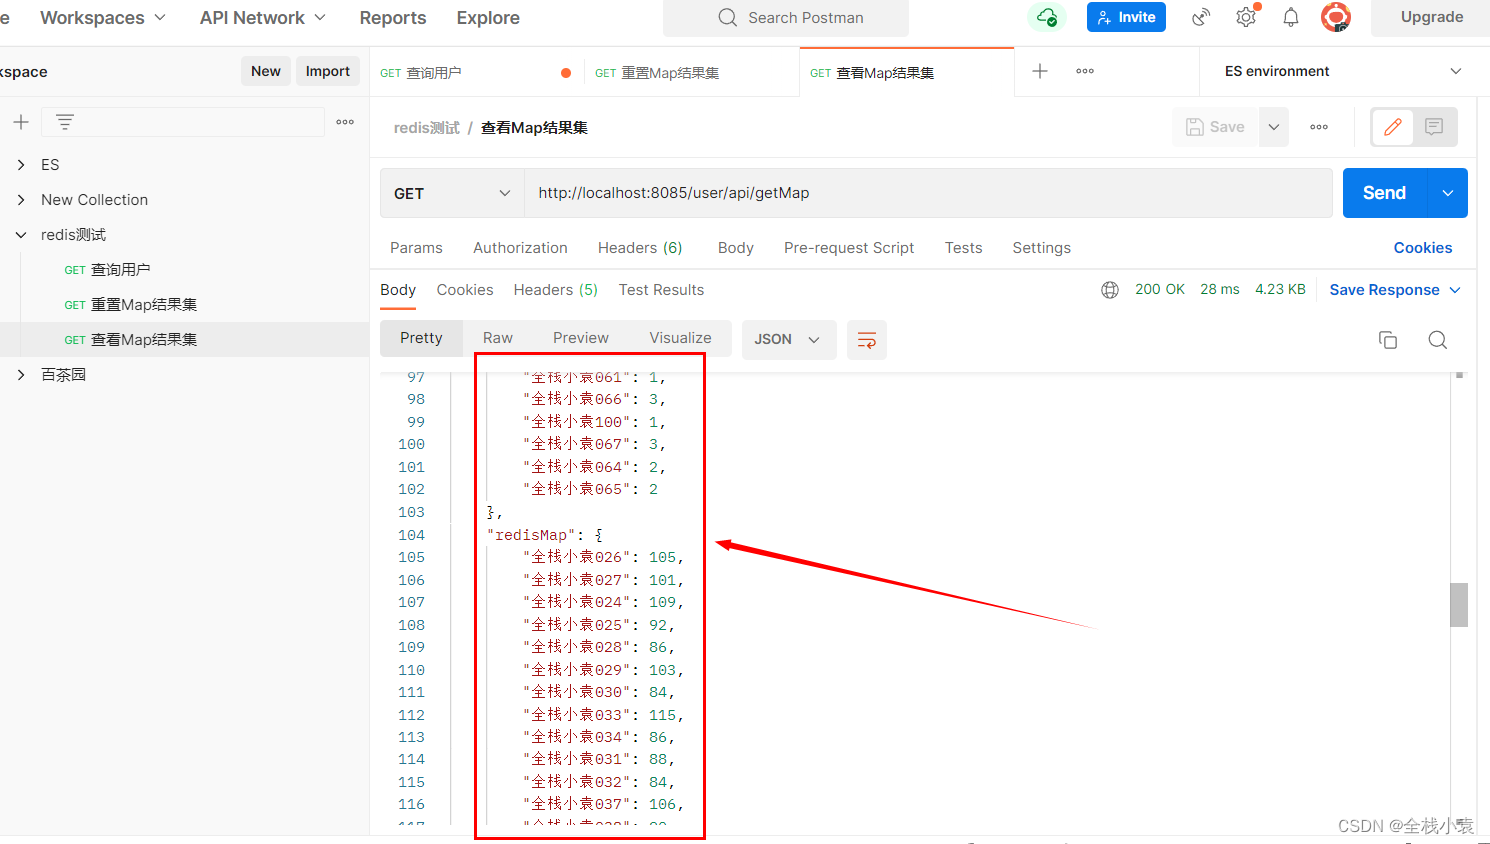1490x844 pixels.
Task: Click the Save button
Action: (1216, 127)
